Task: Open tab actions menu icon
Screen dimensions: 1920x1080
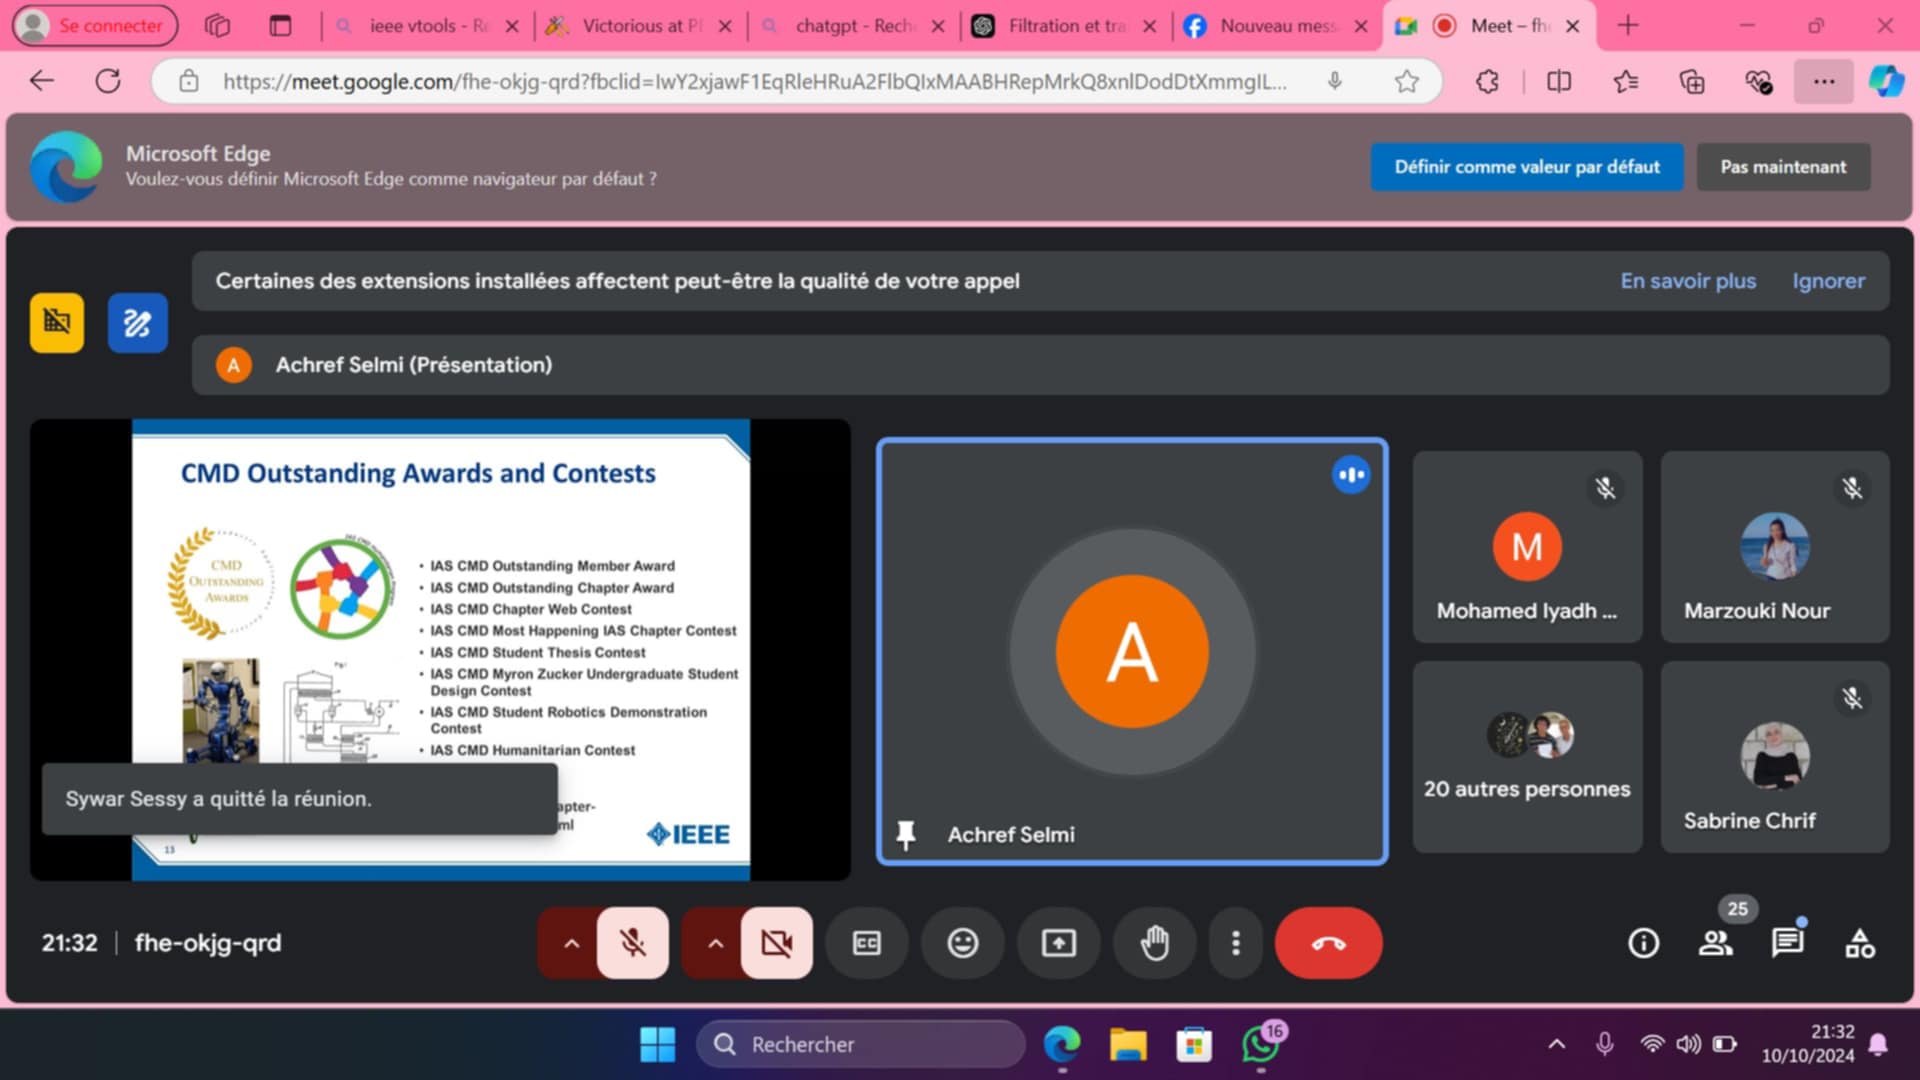Action: point(281,26)
